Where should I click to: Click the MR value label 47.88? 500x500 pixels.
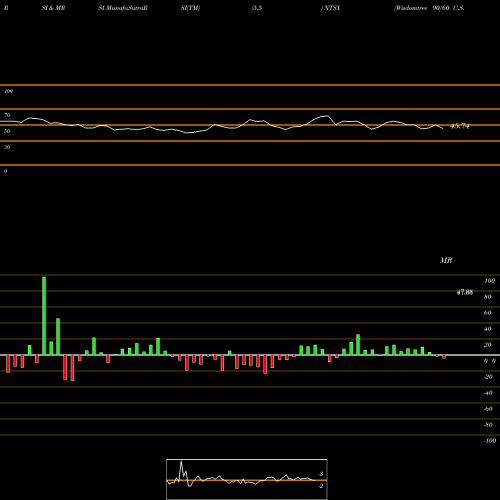click(465, 292)
